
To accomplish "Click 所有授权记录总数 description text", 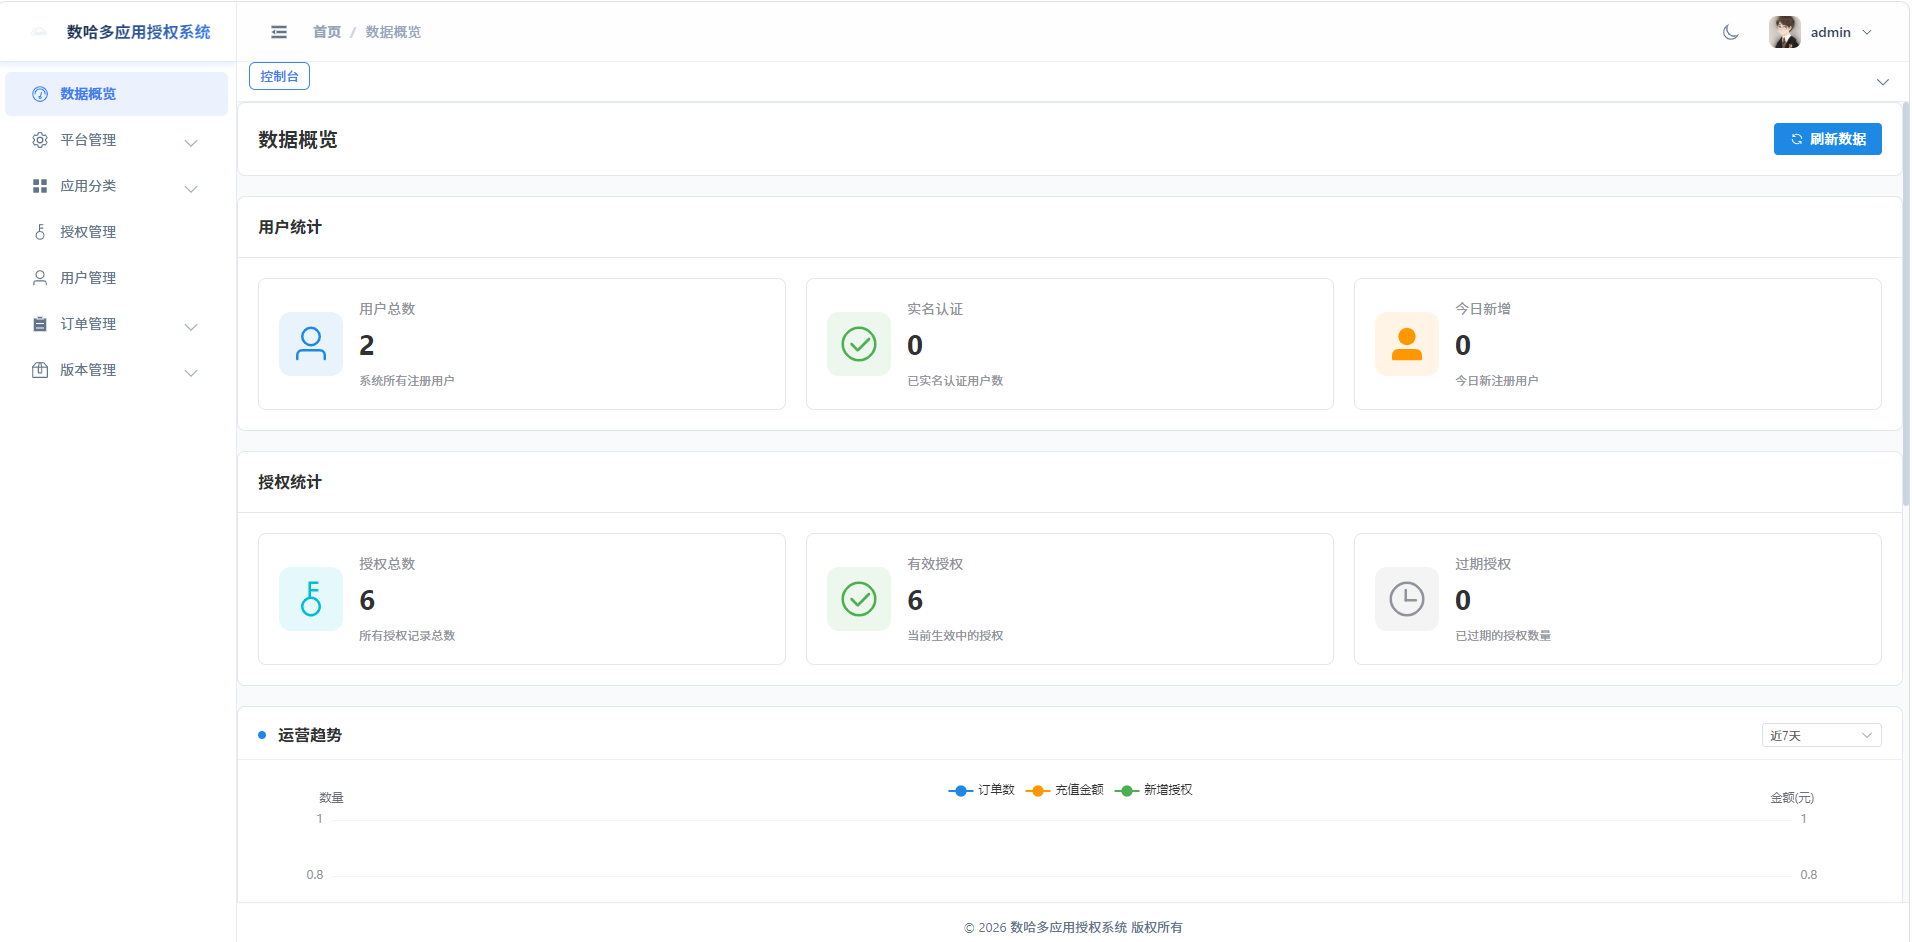I will pyautogui.click(x=407, y=636).
